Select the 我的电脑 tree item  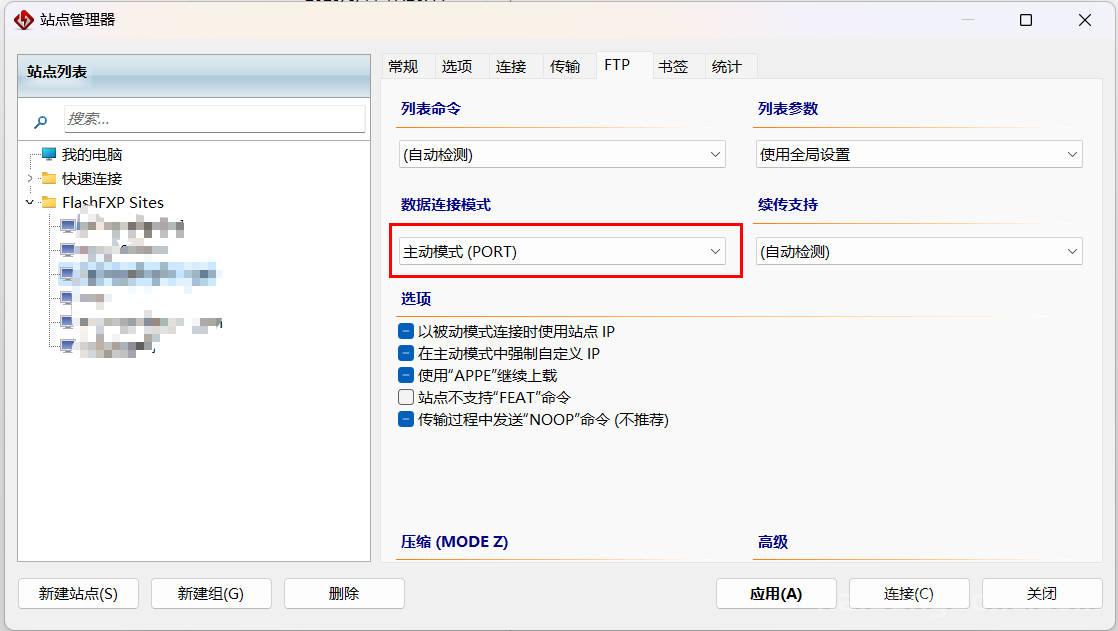click(x=91, y=154)
